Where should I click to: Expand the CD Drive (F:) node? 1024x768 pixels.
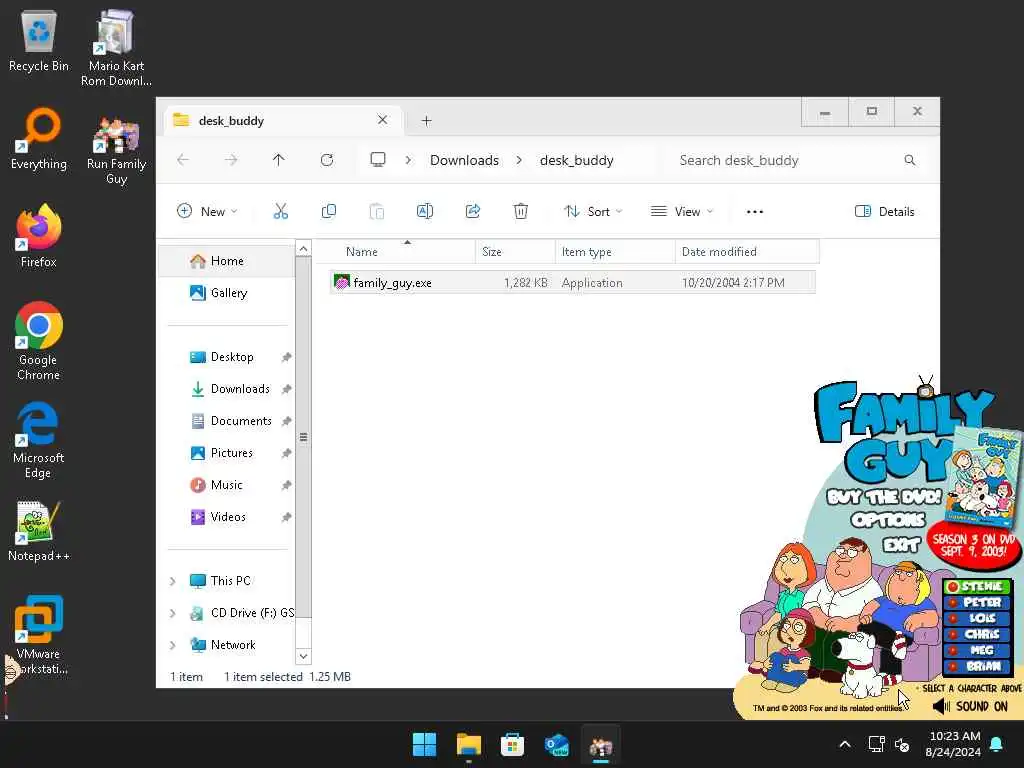(x=172, y=613)
